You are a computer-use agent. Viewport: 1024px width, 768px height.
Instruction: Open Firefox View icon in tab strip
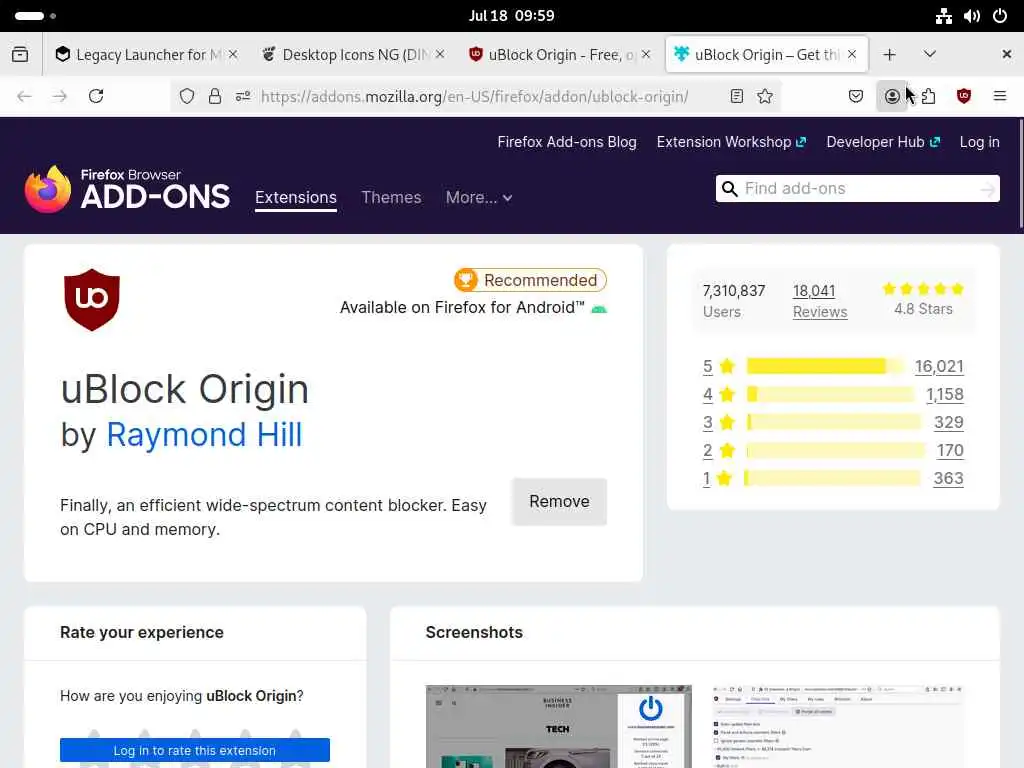tap(20, 55)
